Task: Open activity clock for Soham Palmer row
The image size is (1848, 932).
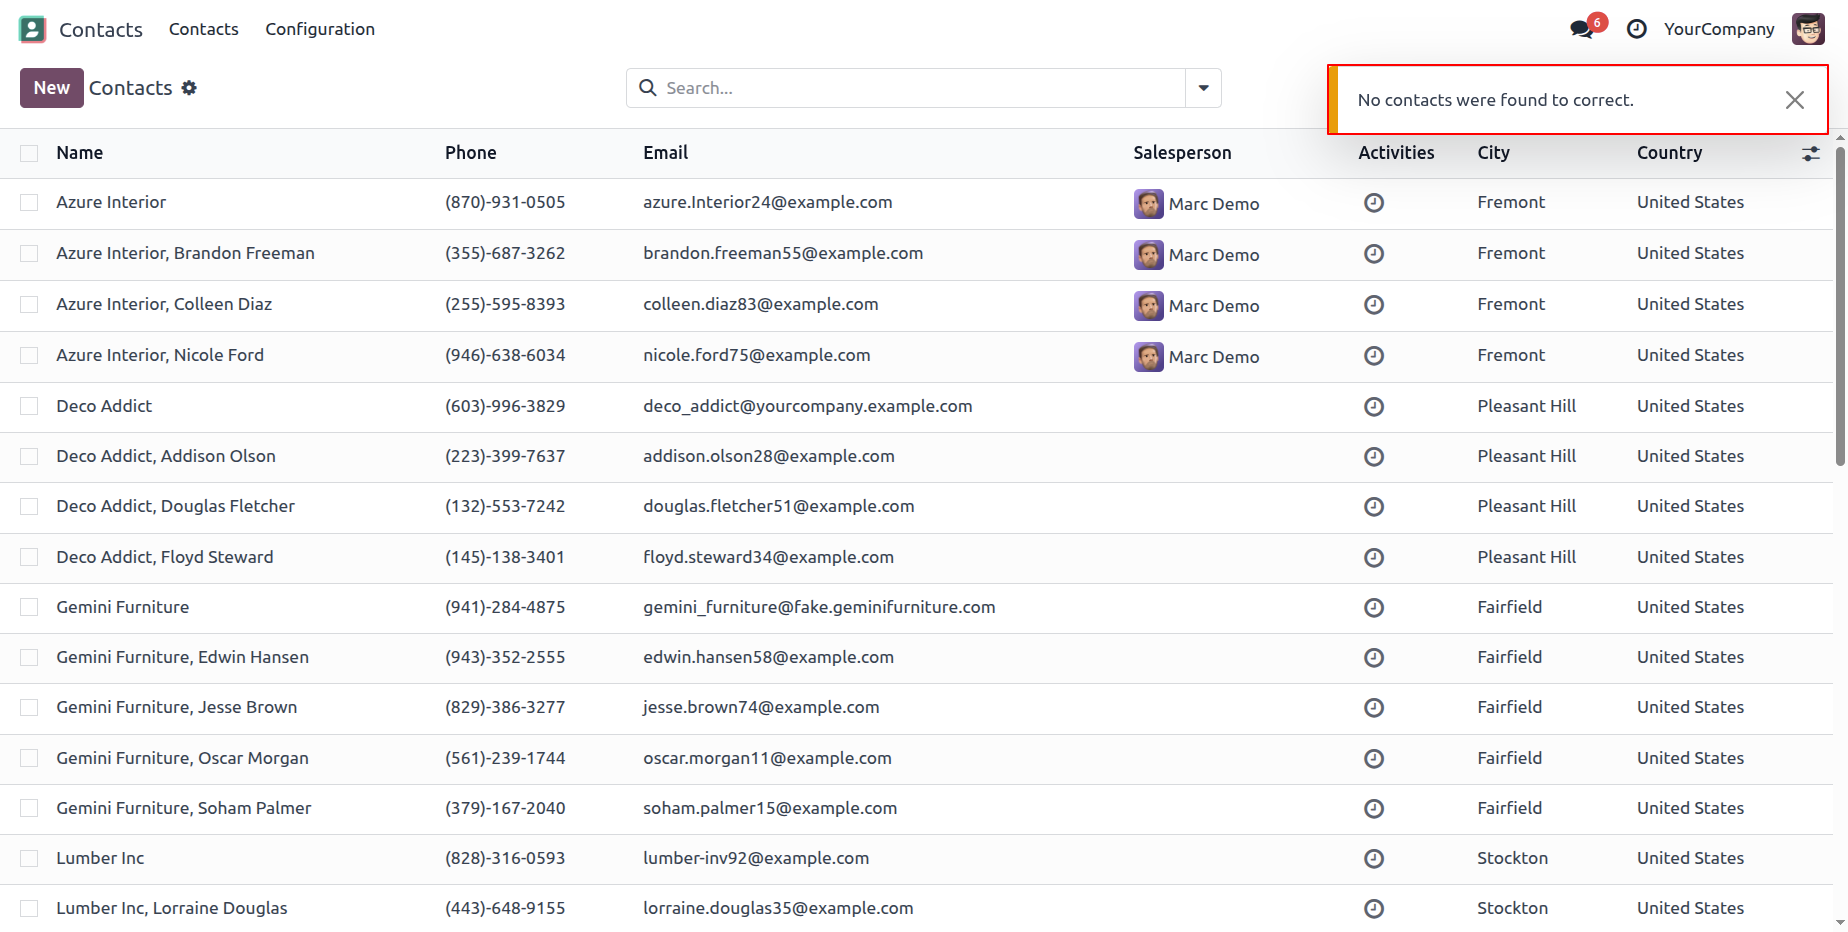Action: pos(1374,809)
